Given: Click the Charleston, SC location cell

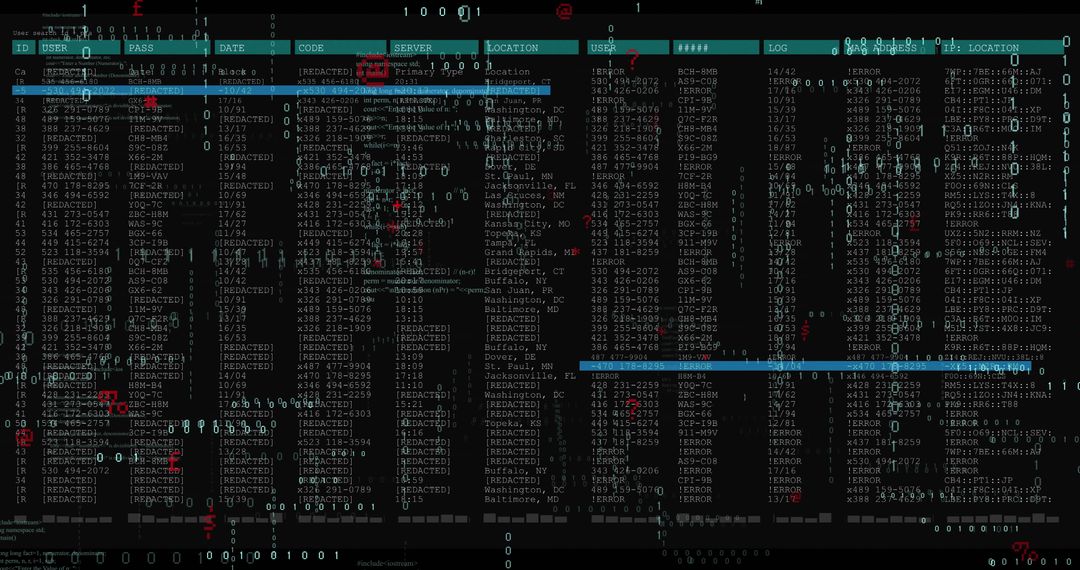Looking at the screenshot, I should [x=524, y=138].
